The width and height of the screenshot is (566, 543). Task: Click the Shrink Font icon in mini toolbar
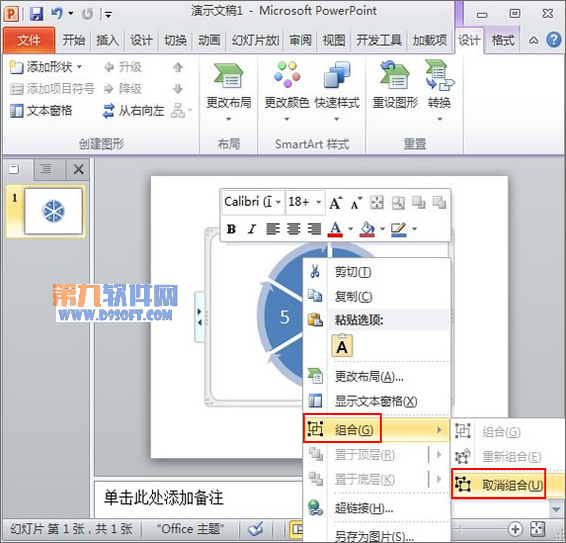pyautogui.click(x=357, y=203)
